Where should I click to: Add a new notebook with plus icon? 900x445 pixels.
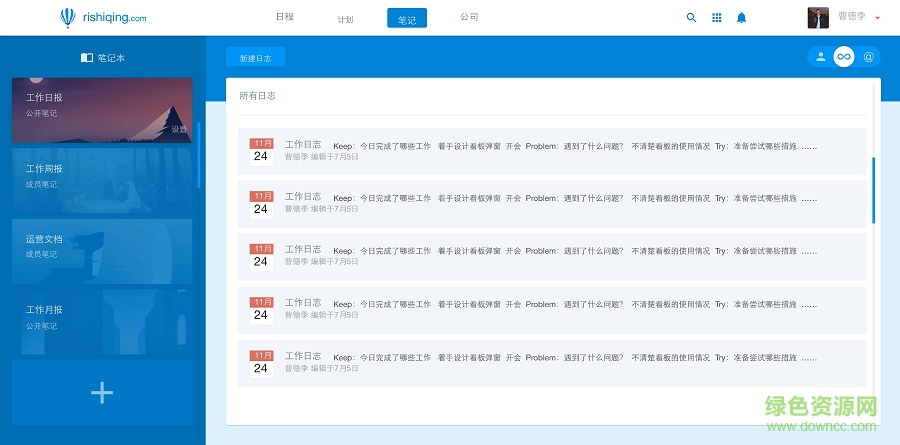102,393
